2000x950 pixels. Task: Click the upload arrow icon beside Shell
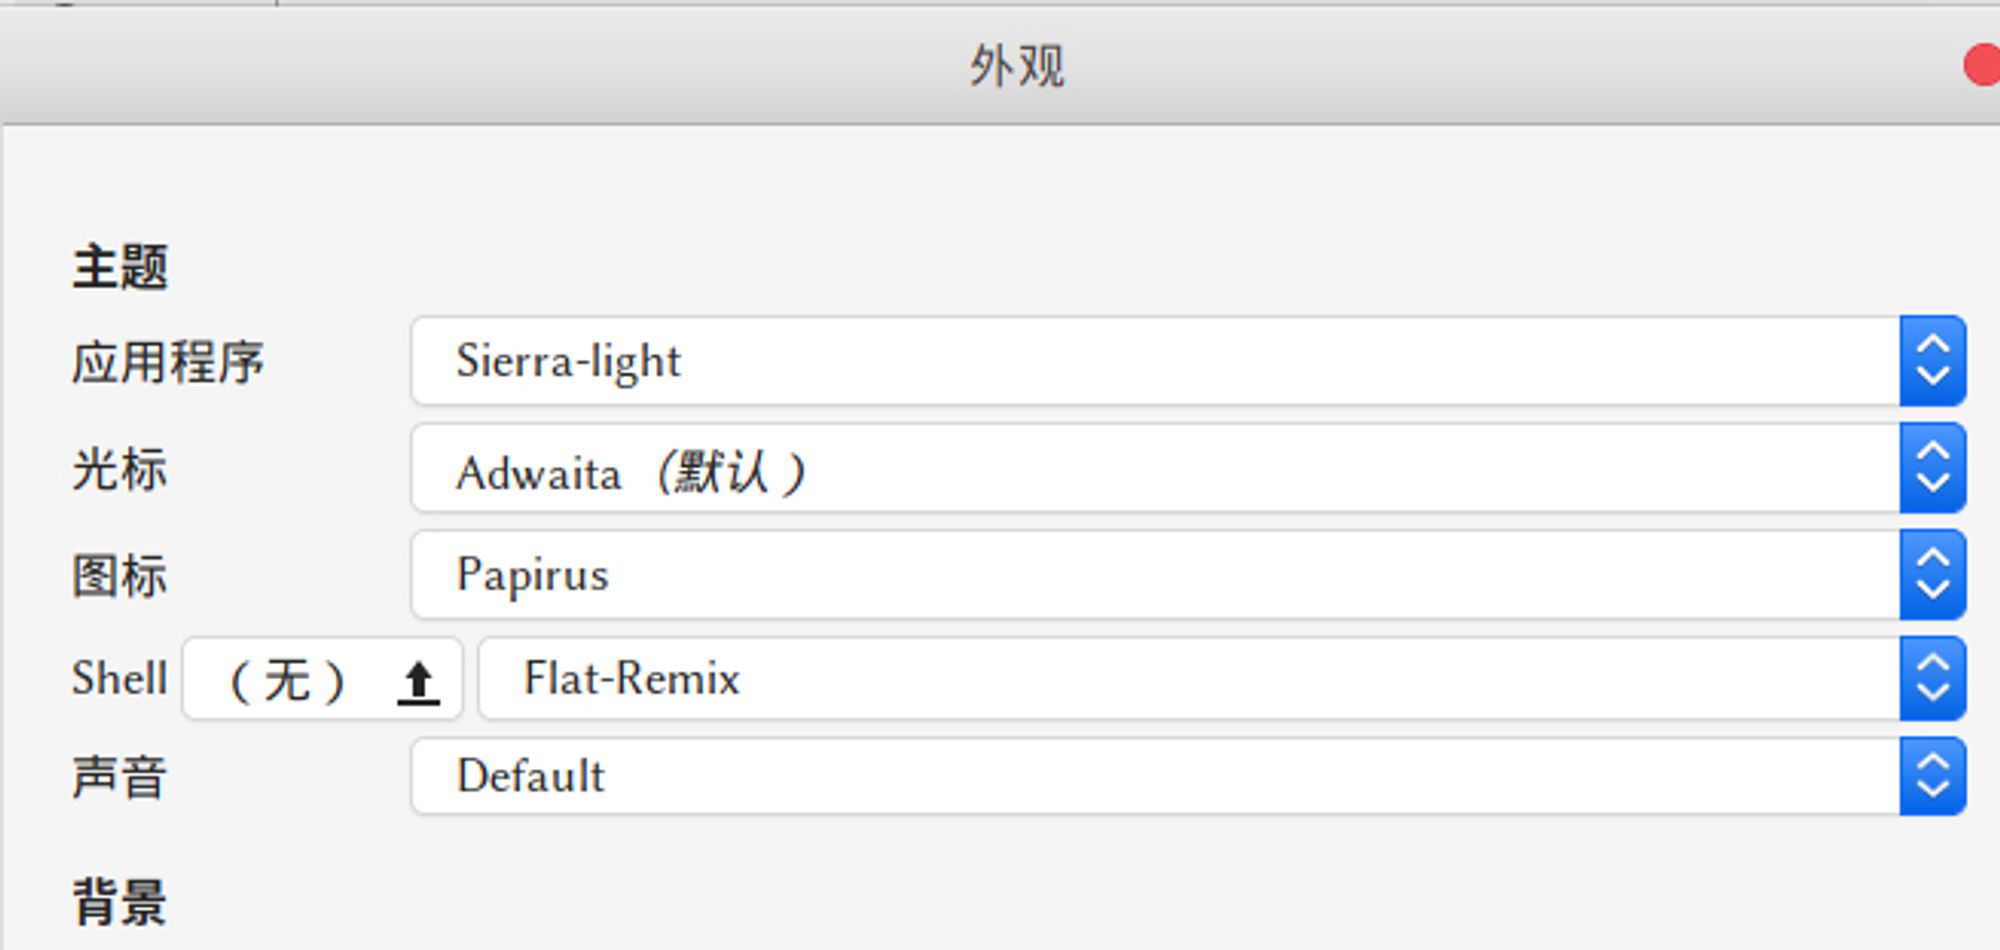pos(418,682)
